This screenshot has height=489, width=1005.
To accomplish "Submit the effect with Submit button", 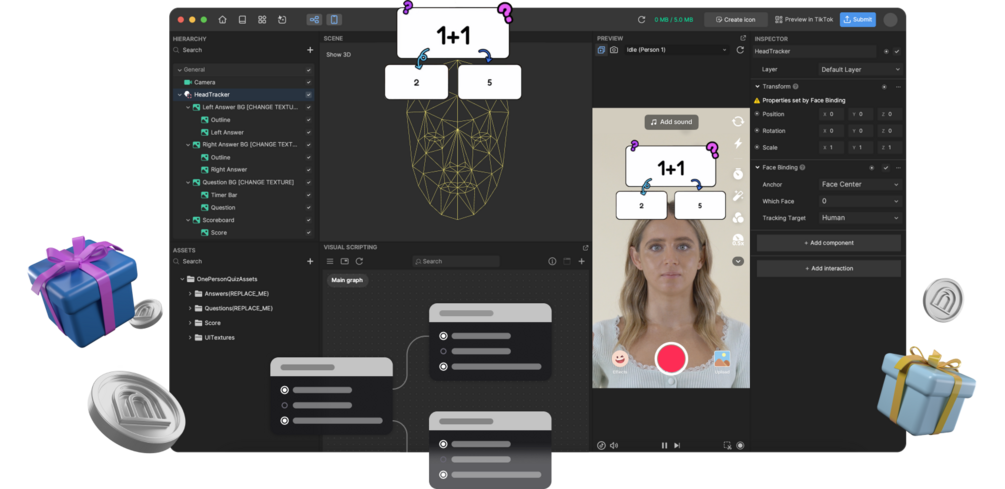I will 858,20.
